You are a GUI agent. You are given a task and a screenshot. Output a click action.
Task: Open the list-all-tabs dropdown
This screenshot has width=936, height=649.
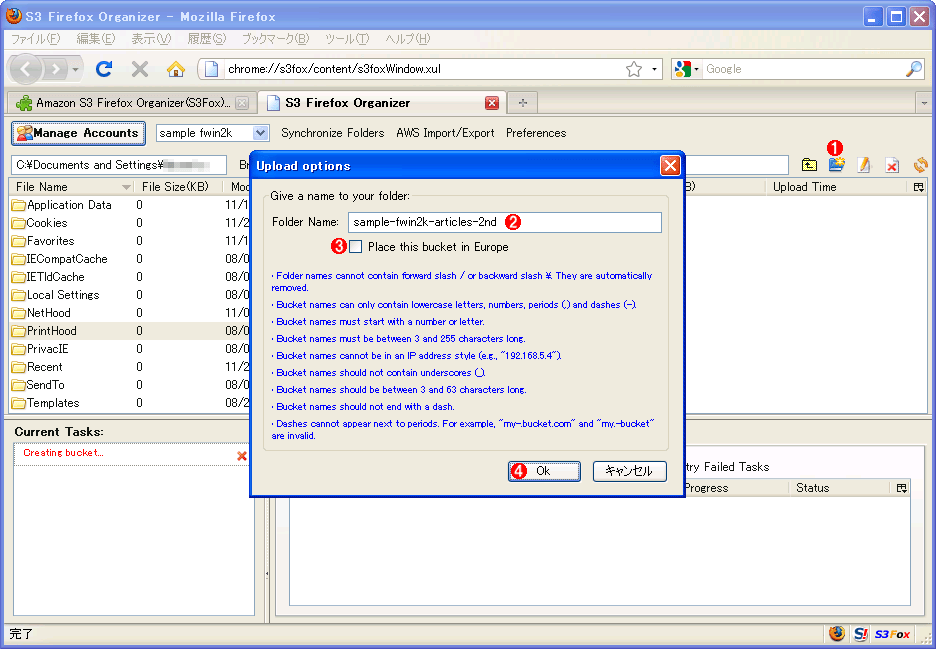tap(924, 103)
